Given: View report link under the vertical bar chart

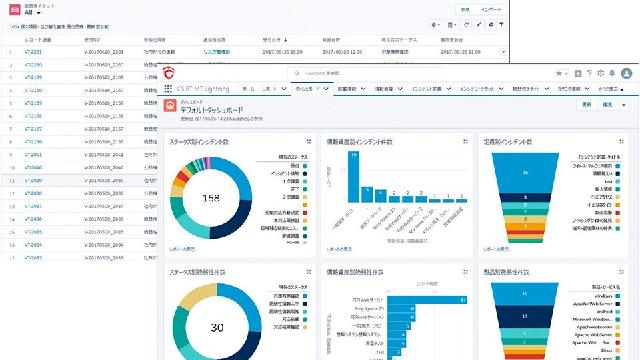Looking at the screenshot, I should point(339,249).
